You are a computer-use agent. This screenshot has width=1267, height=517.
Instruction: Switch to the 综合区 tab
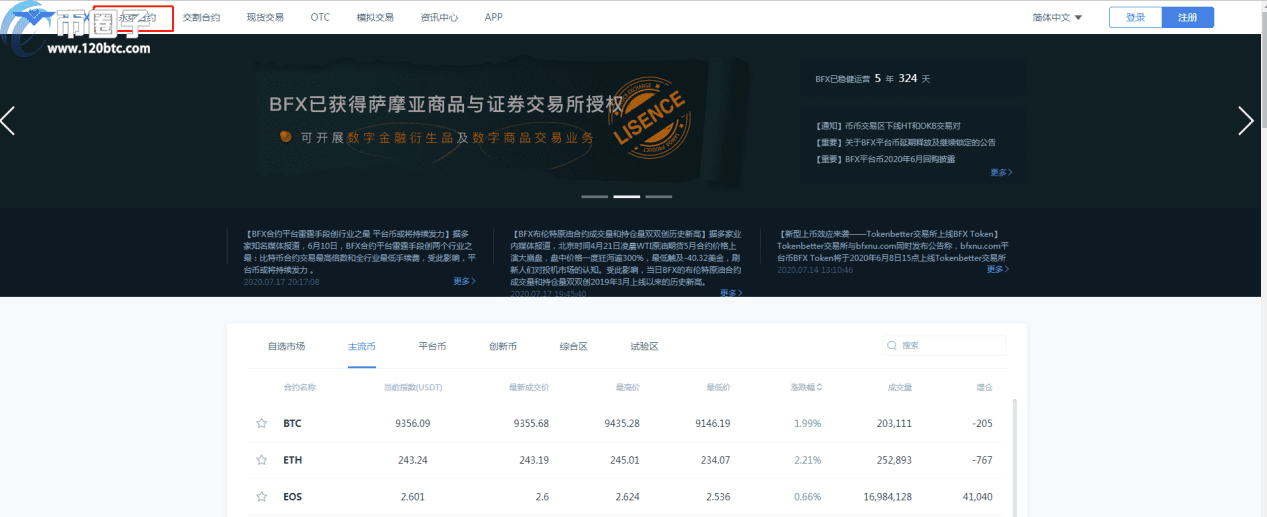[x=573, y=346]
